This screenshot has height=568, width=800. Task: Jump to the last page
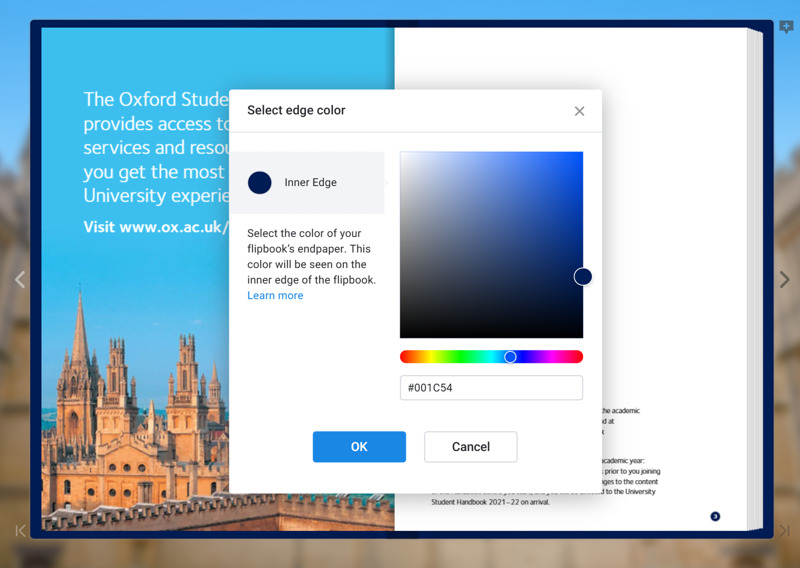[784, 531]
